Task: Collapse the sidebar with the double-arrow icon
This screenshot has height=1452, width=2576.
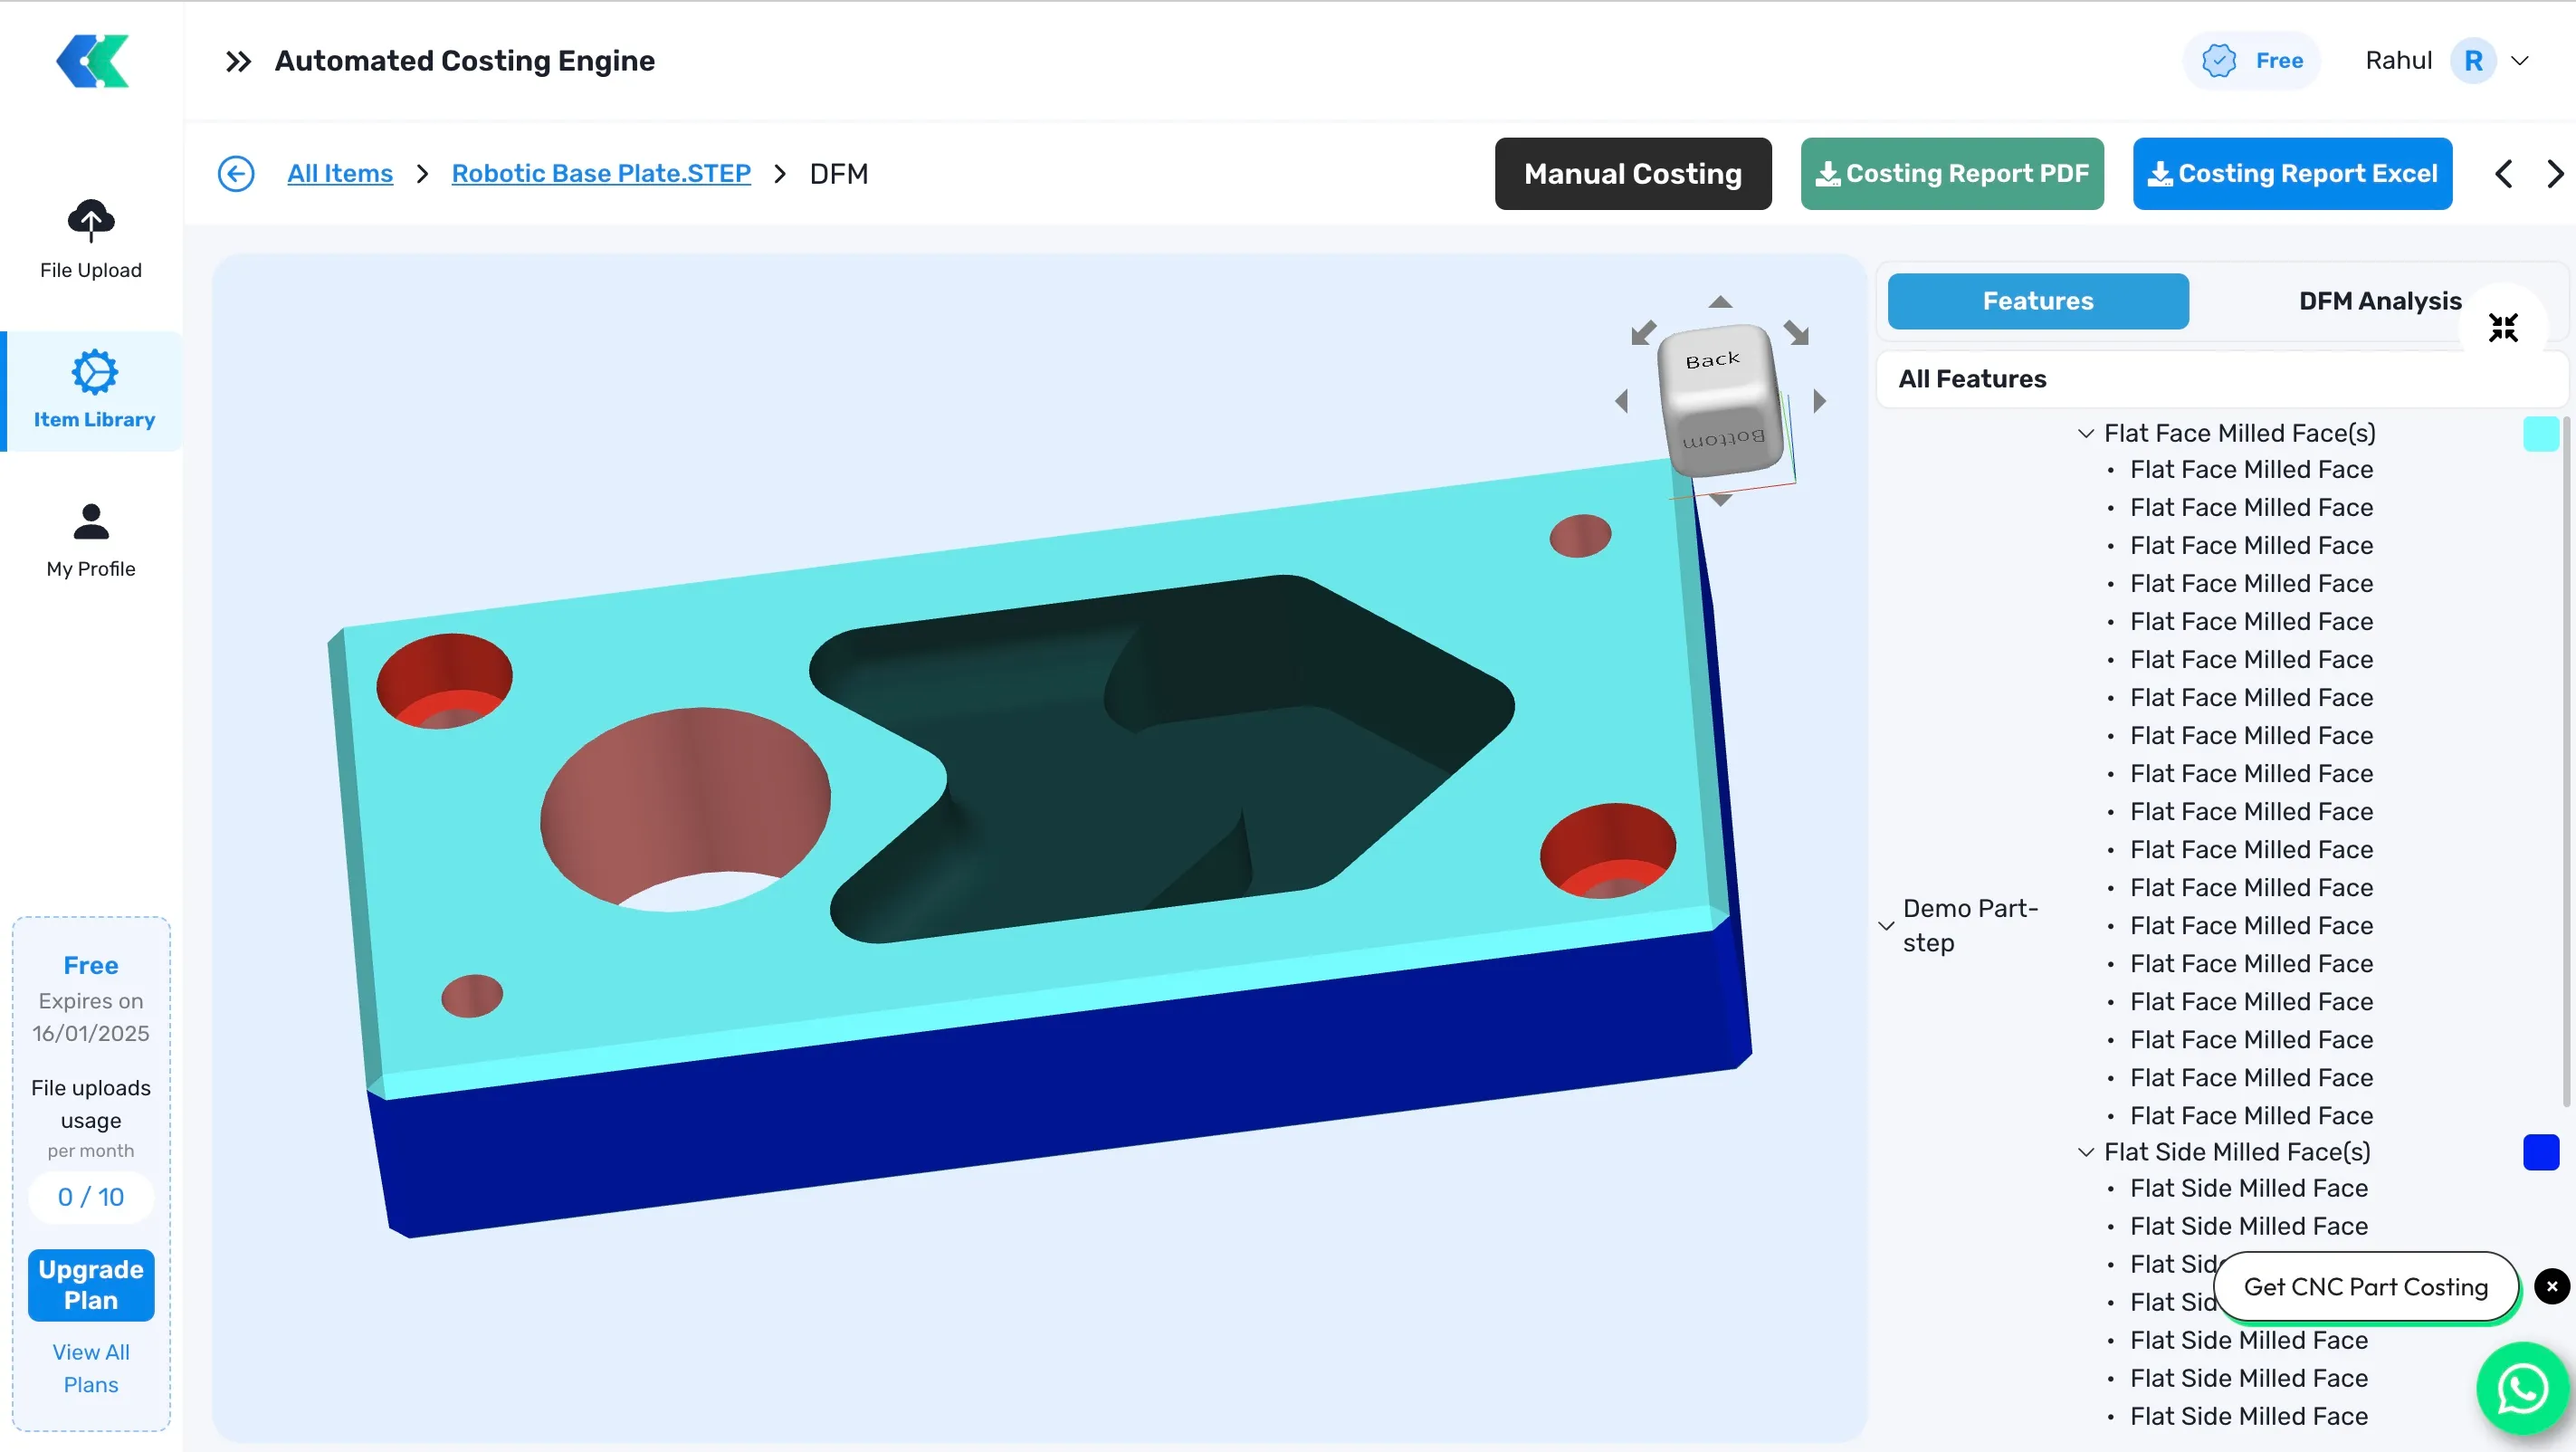Action: (237, 61)
